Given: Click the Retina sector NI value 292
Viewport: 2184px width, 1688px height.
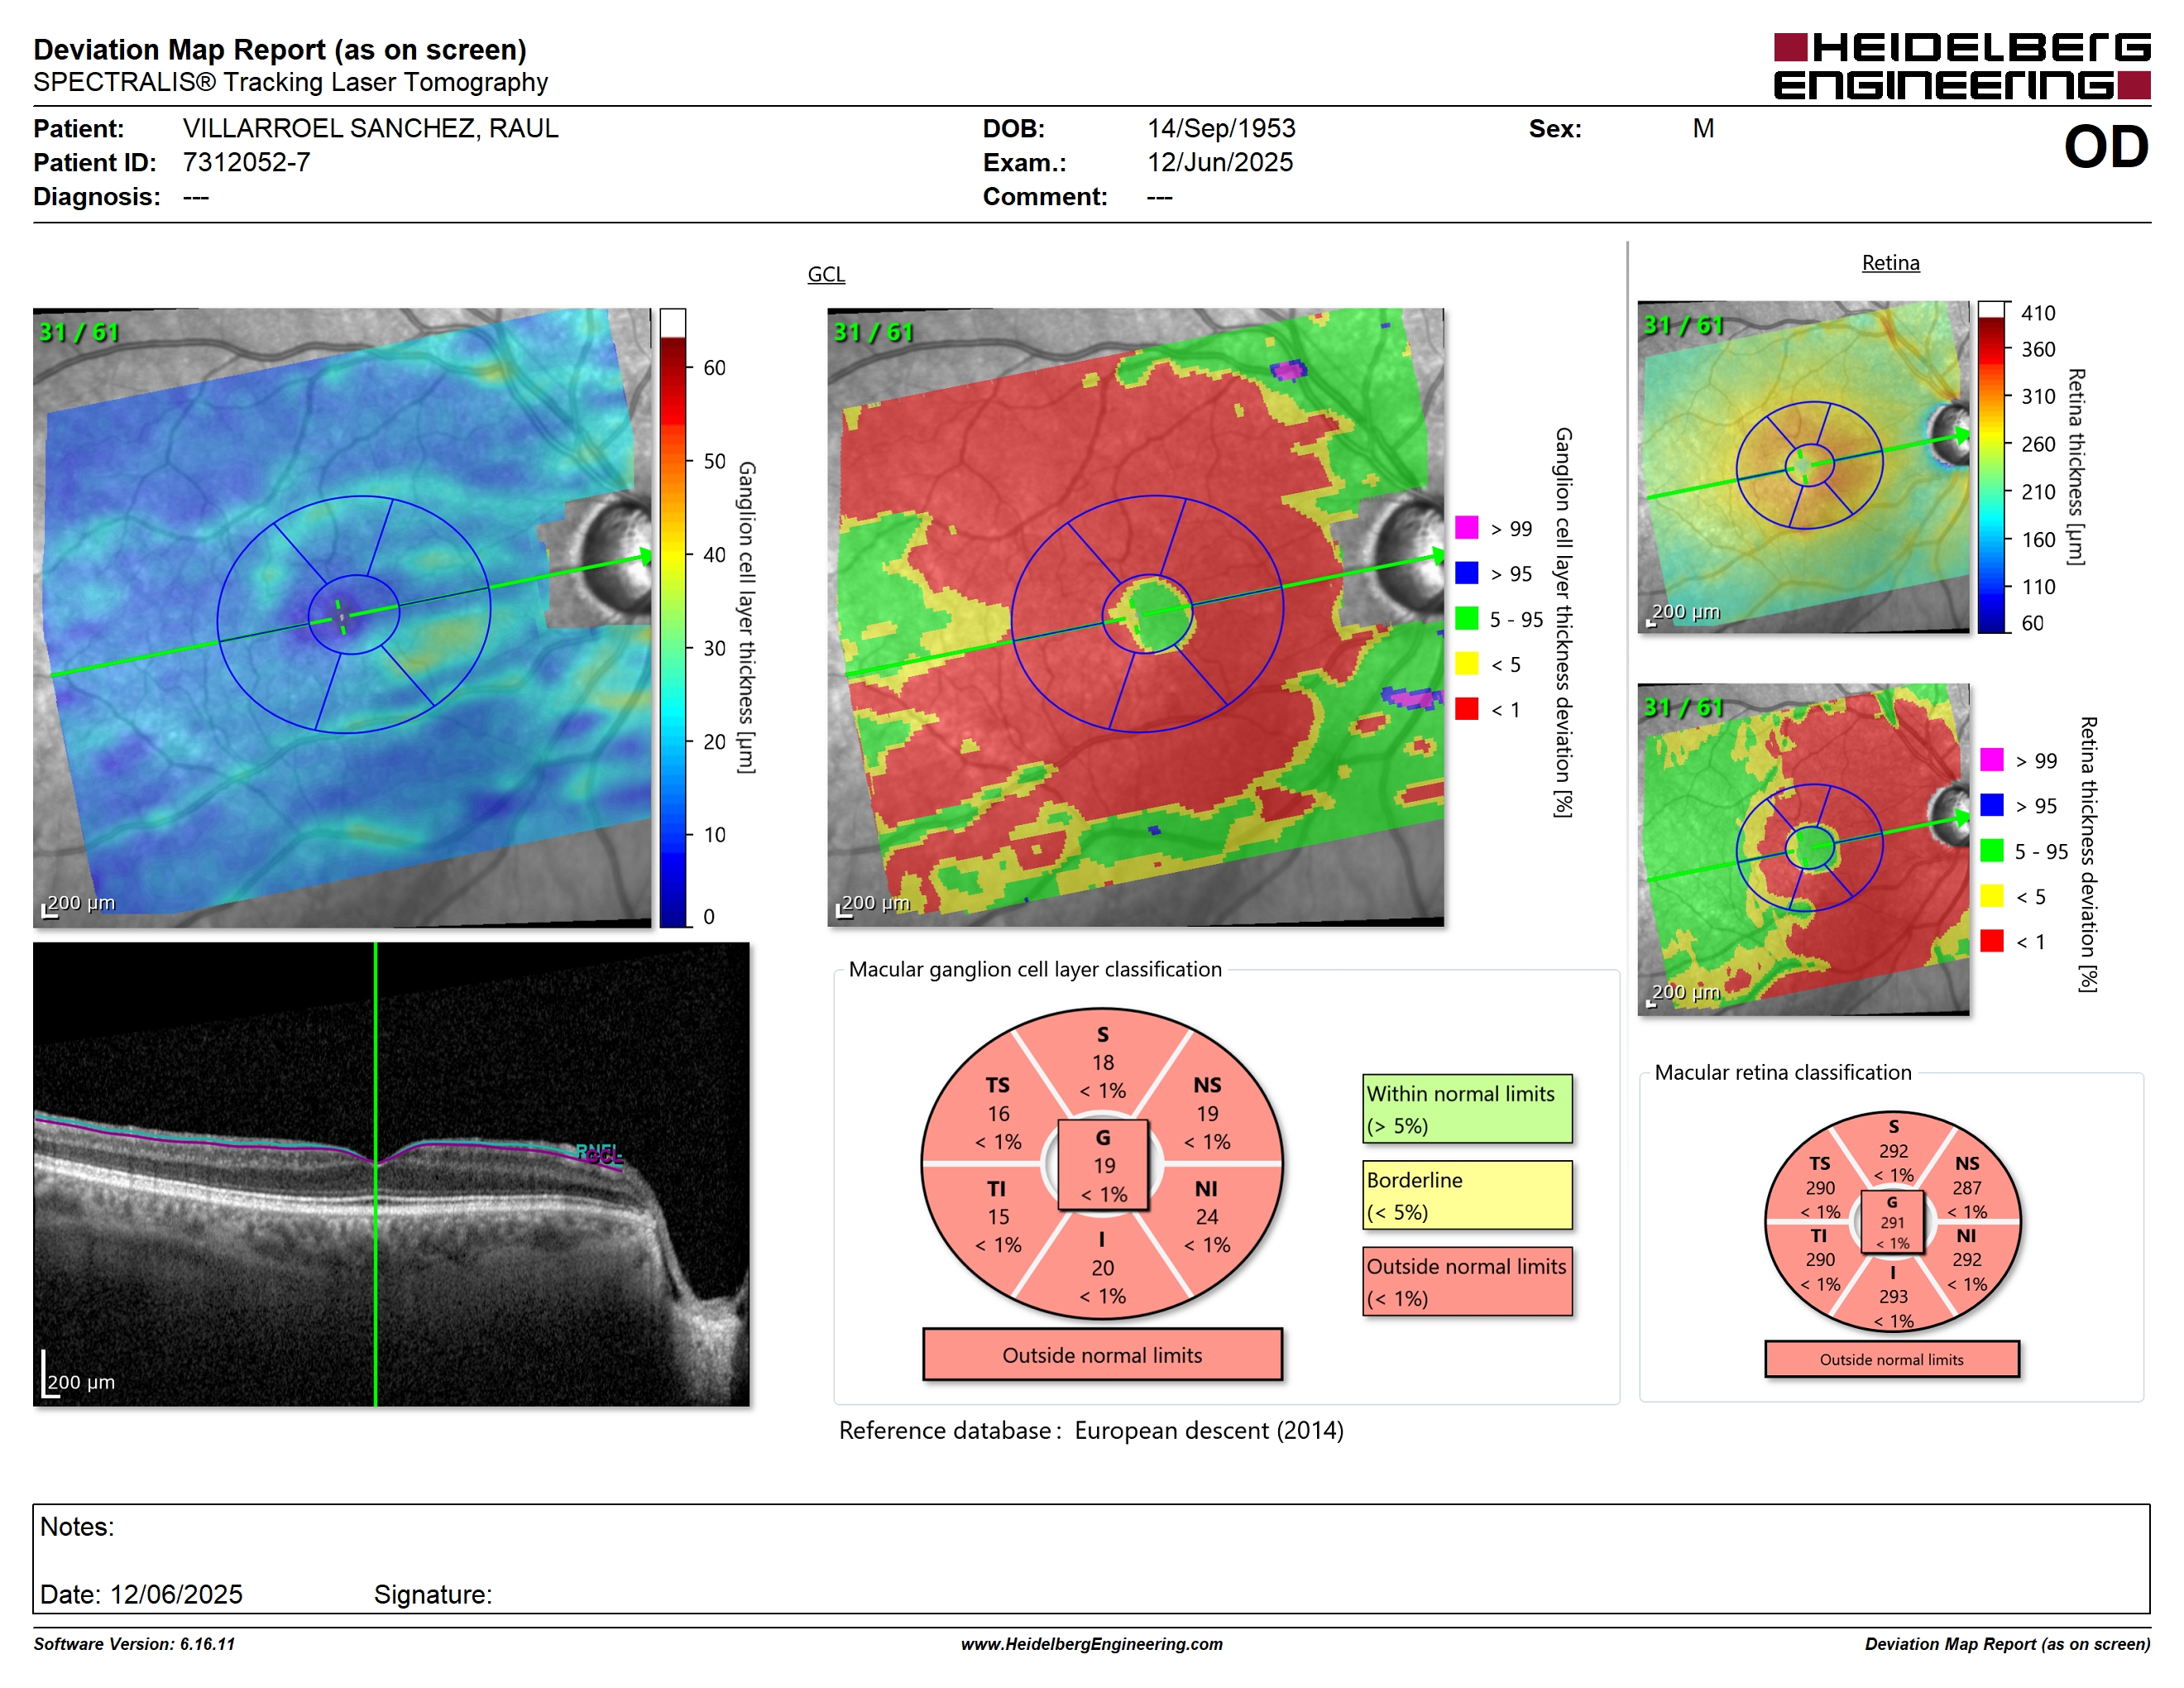Looking at the screenshot, I should click(1966, 1260).
